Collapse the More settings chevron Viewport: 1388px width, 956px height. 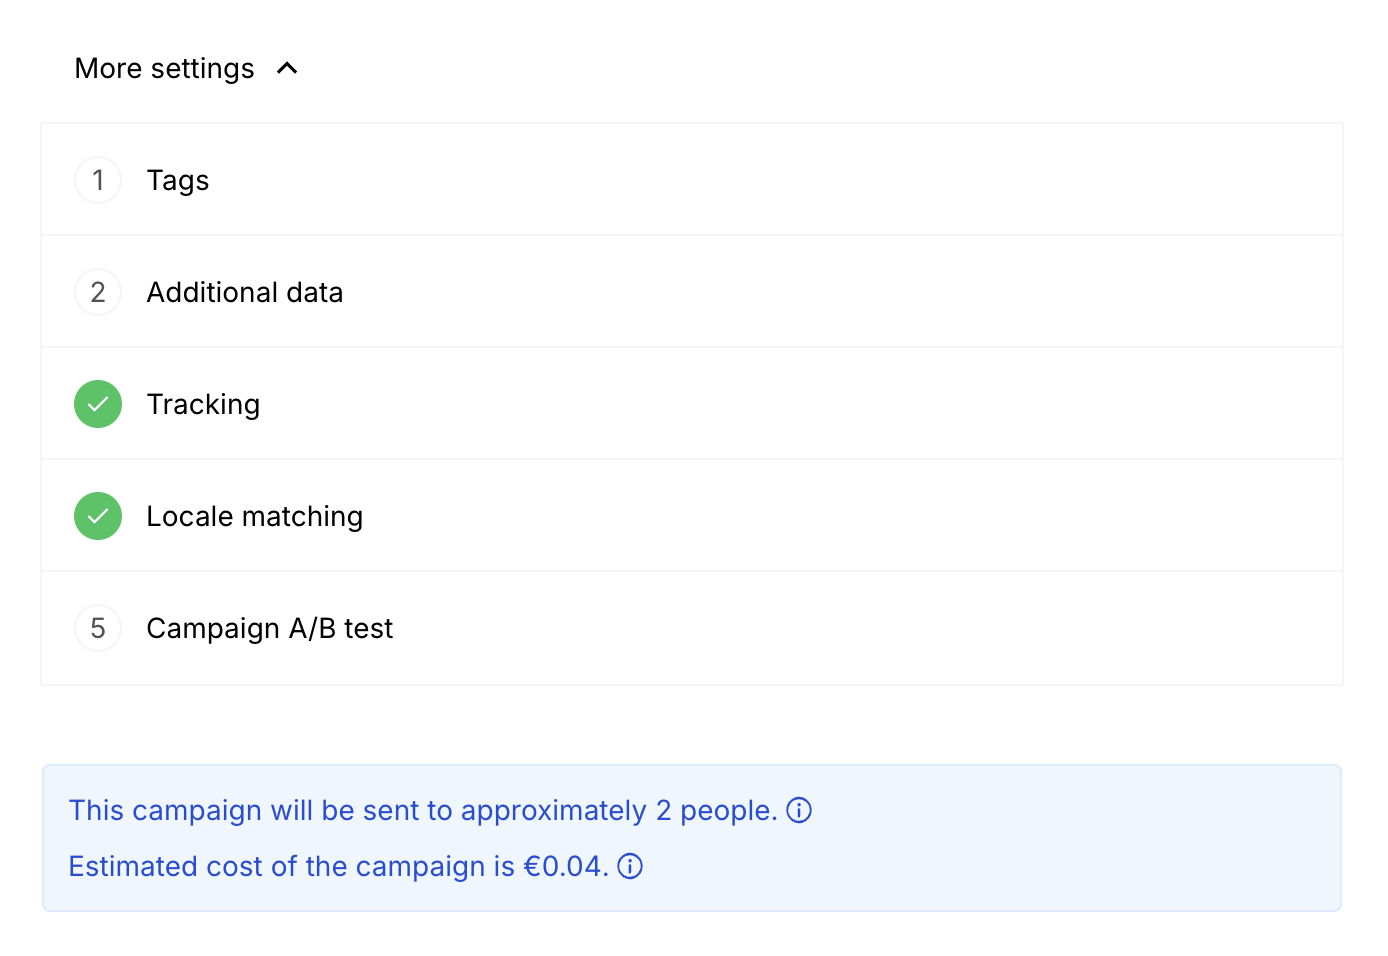coord(287,68)
